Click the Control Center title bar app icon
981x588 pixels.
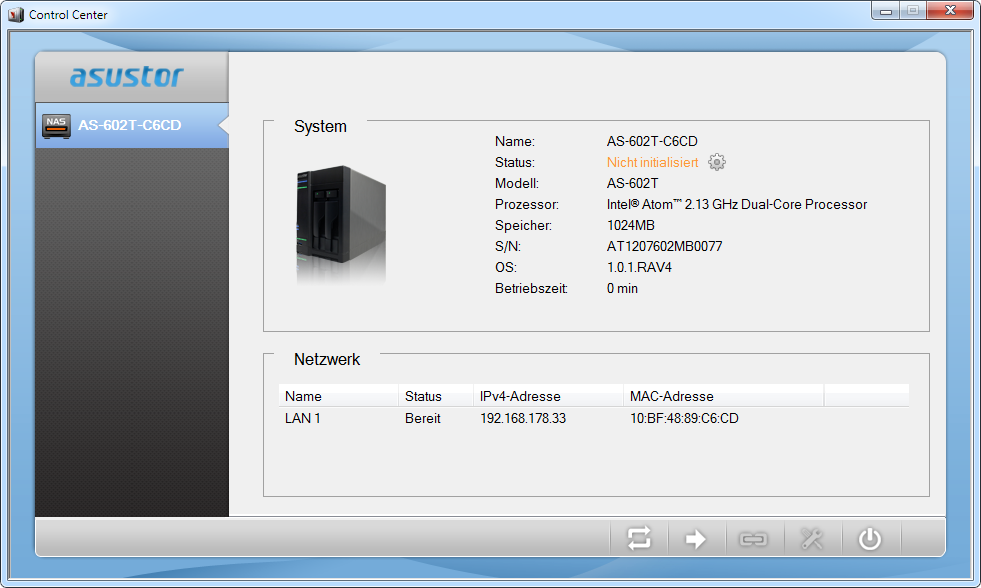tap(16, 14)
